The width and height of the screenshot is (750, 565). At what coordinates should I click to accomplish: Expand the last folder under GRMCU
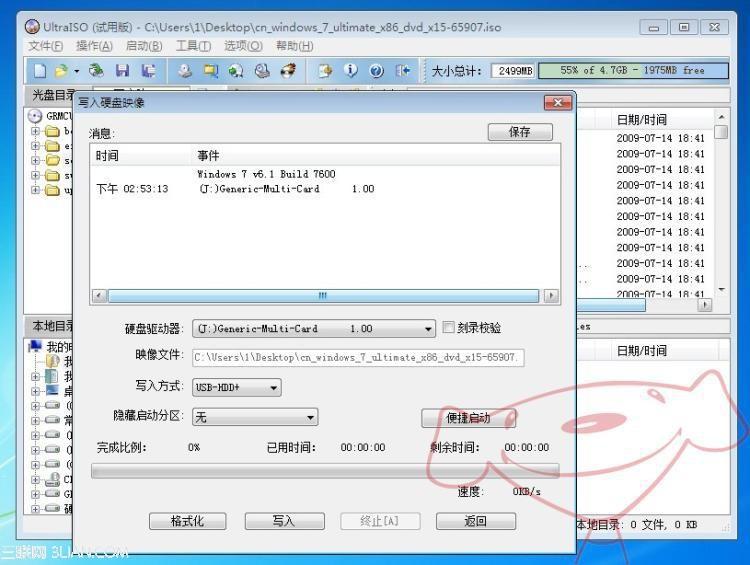[35, 190]
